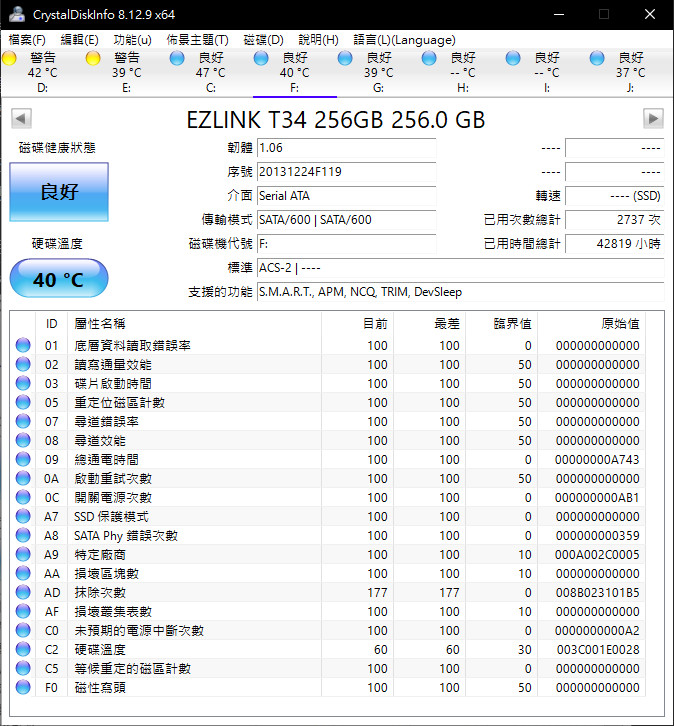Click status orb for attribute 05
Image resolution: width=674 pixels, height=726 pixels.
pos(23,402)
